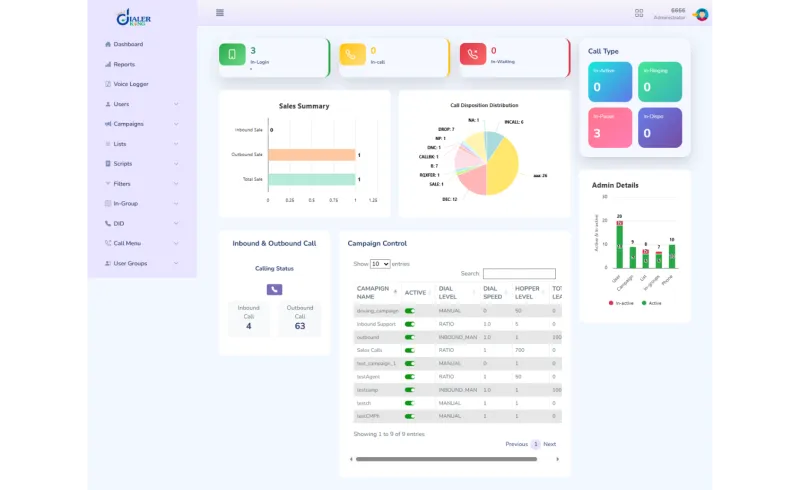Image resolution: width=800 pixels, height=490 pixels.
Task: Click the scrollbar right arrow under table
Action: [558, 459]
